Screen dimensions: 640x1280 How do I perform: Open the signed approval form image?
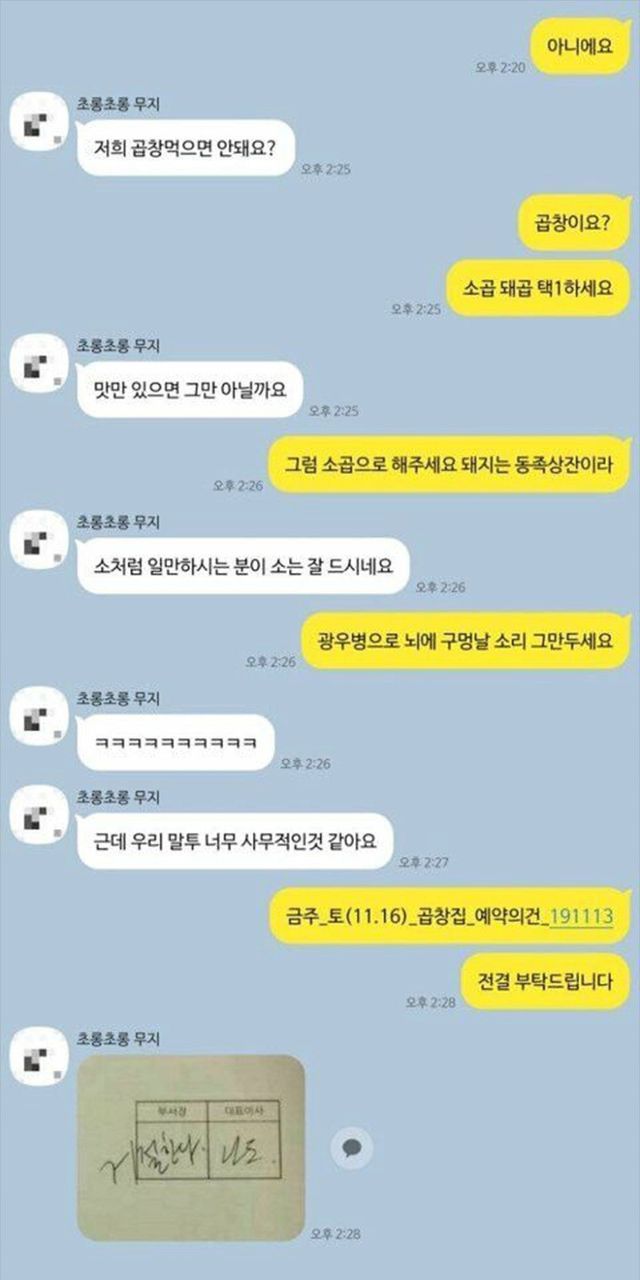tap(191, 1147)
